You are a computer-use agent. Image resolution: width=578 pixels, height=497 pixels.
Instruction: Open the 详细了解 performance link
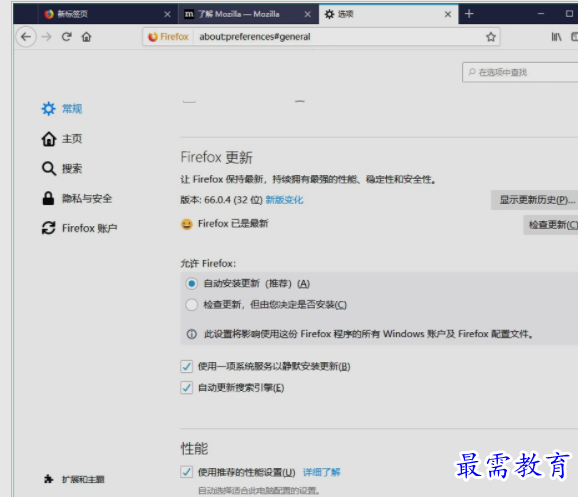(321, 472)
